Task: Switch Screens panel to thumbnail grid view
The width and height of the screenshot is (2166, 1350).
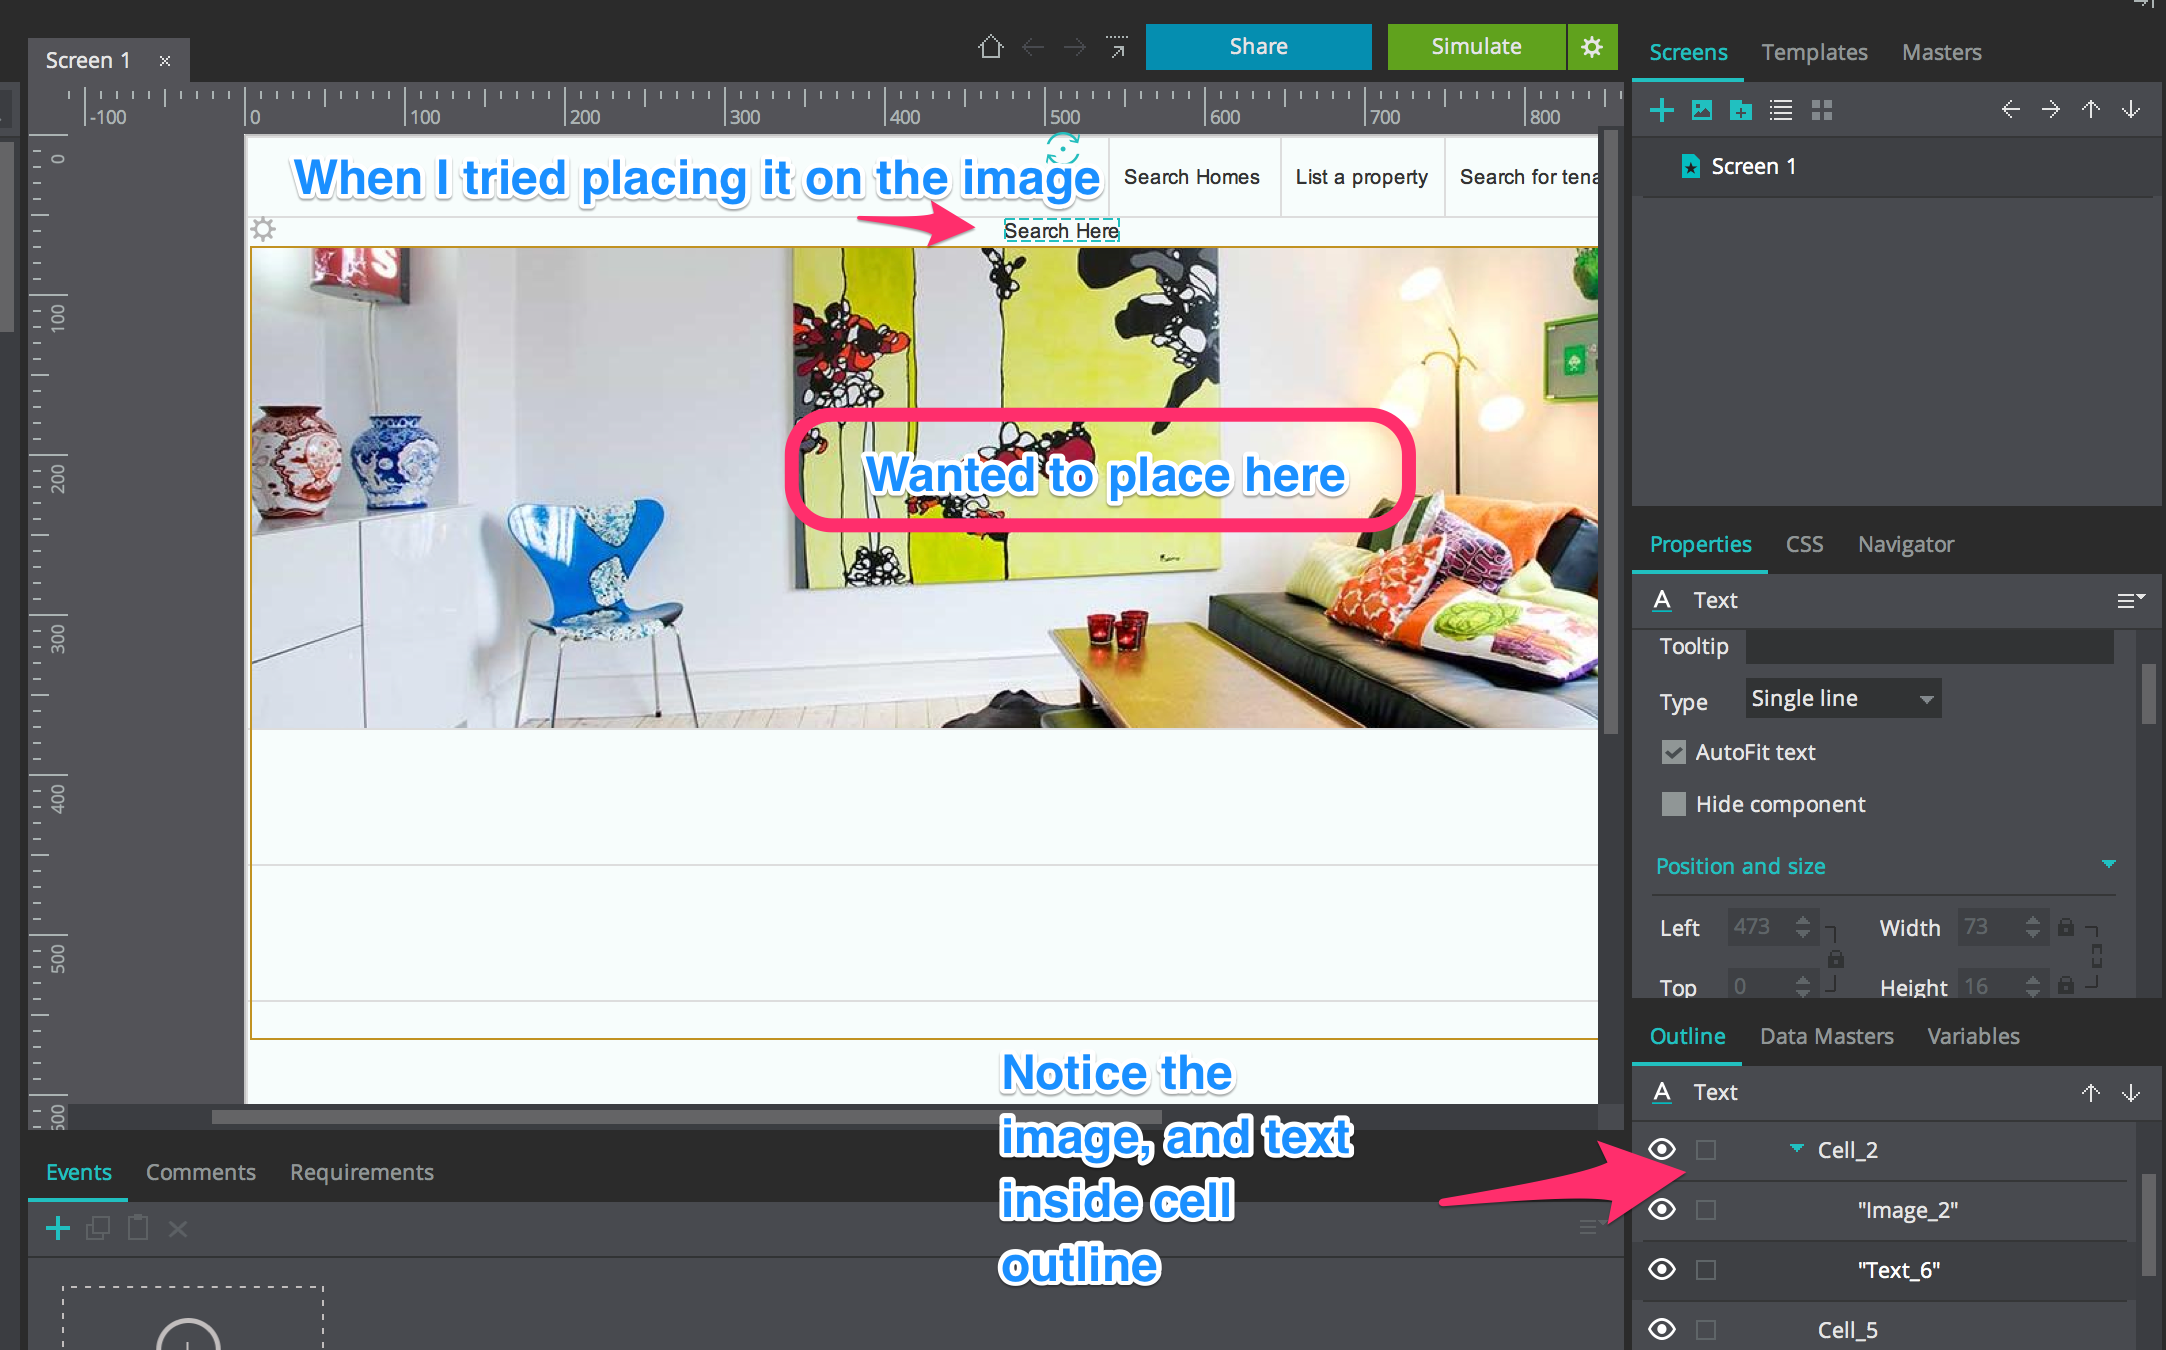Action: click(x=1822, y=110)
